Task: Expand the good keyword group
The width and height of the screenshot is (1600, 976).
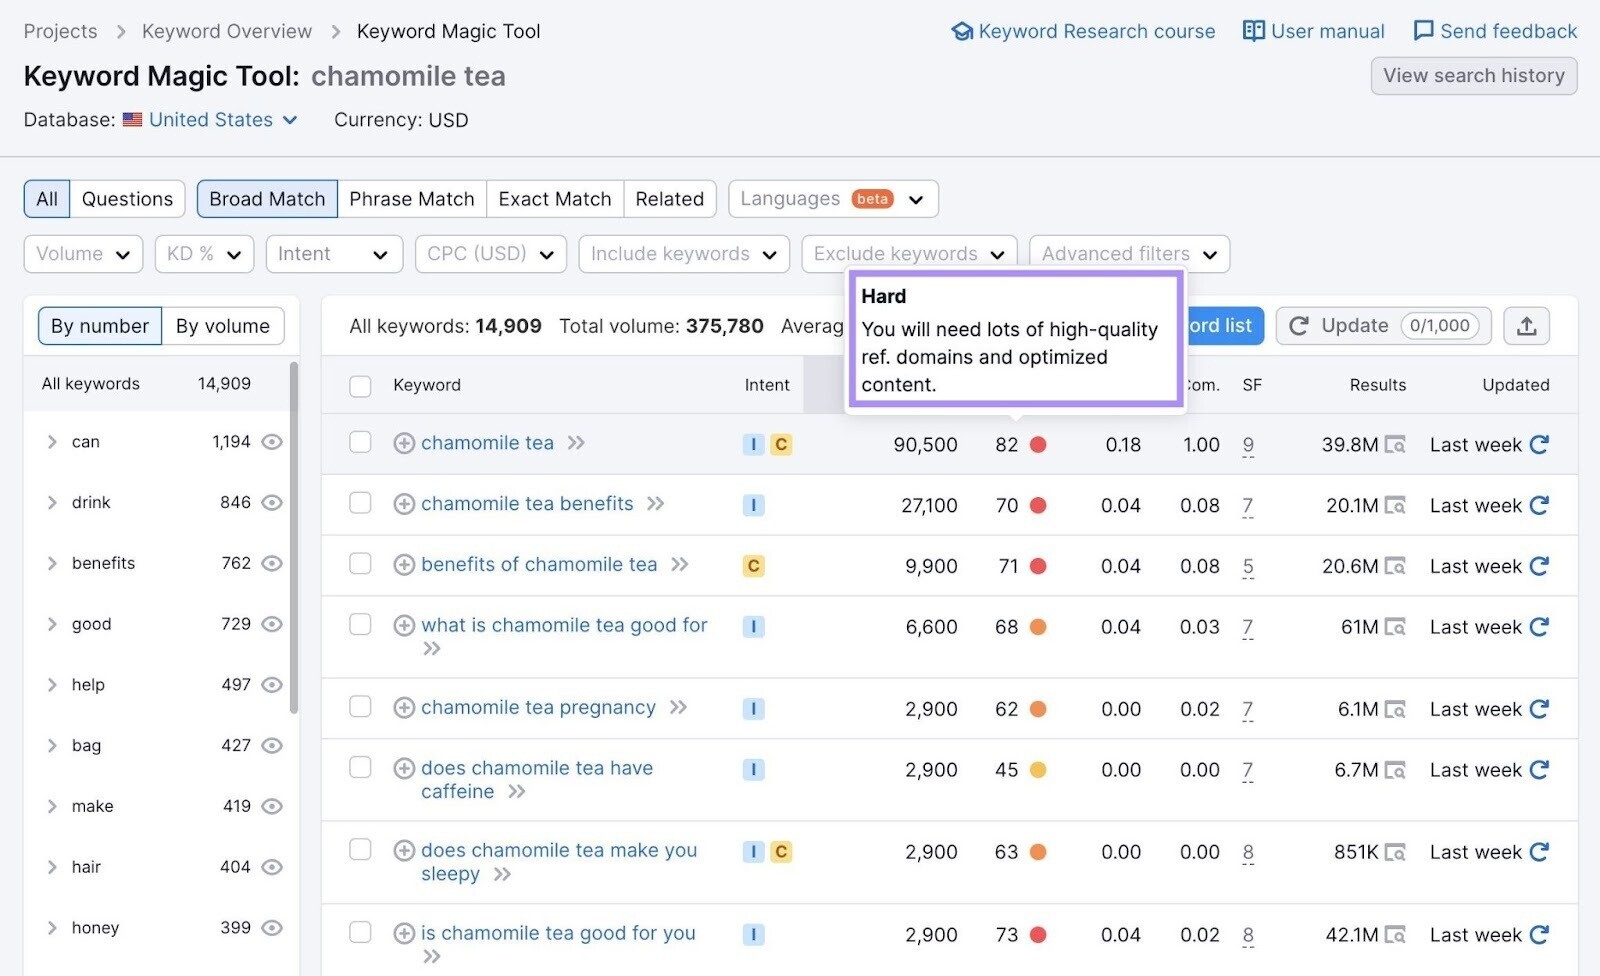Action: tap(52, 625)
